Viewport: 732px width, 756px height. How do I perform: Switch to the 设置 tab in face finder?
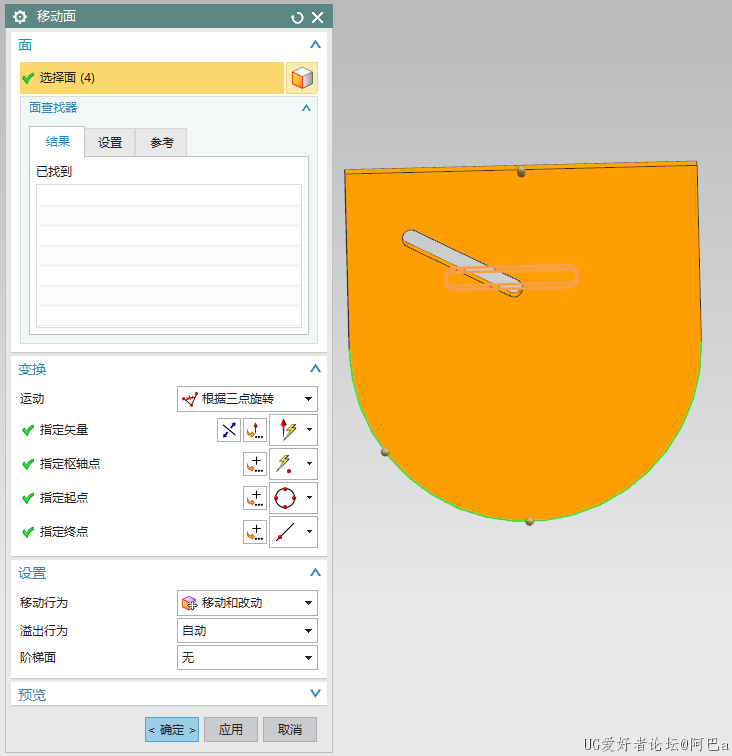coord(110,143)
